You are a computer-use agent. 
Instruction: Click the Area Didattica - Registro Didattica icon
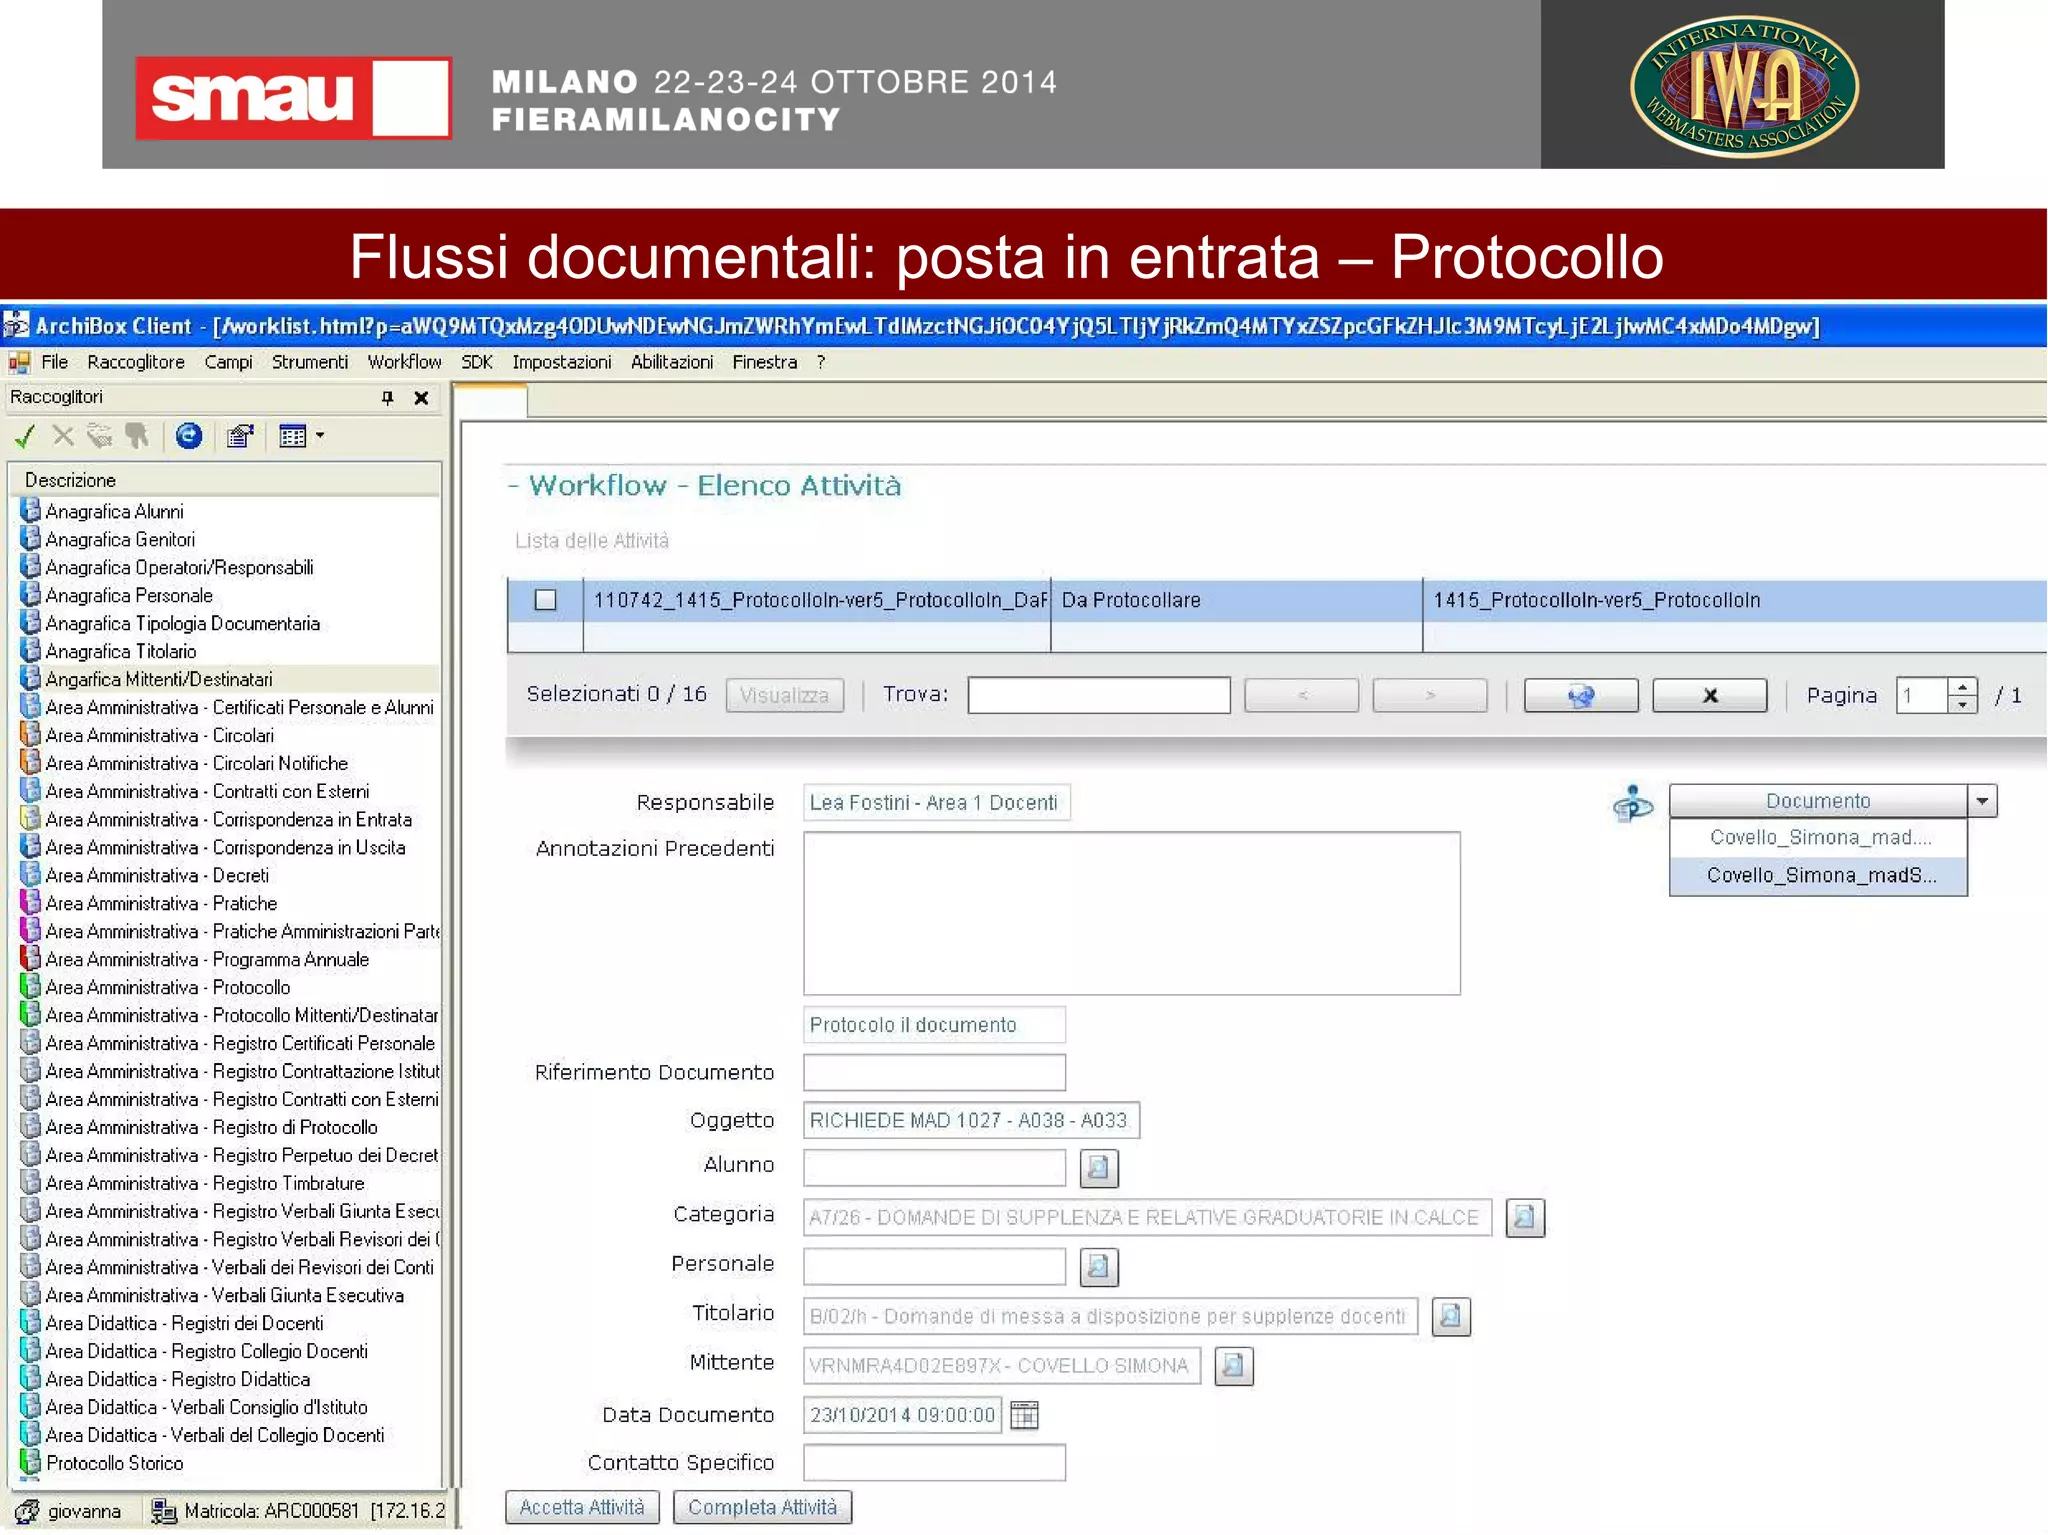coord(31,1379)
